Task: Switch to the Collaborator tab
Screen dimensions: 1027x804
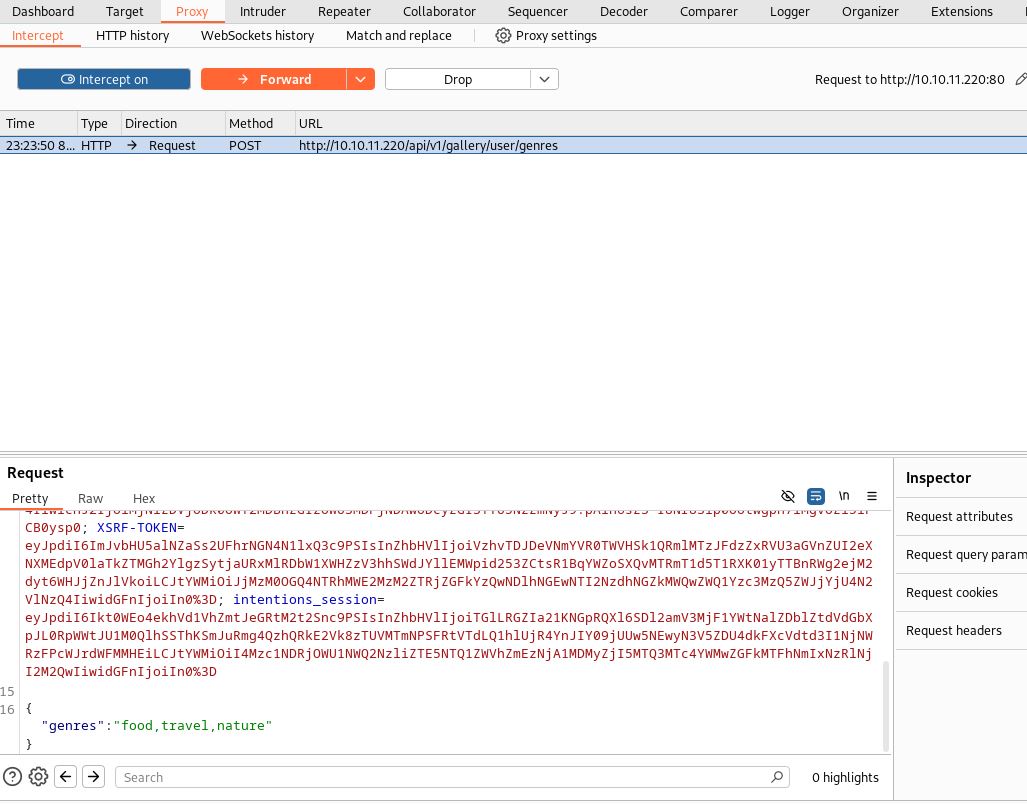Action: pyautogui.click(x=439, y=11)
